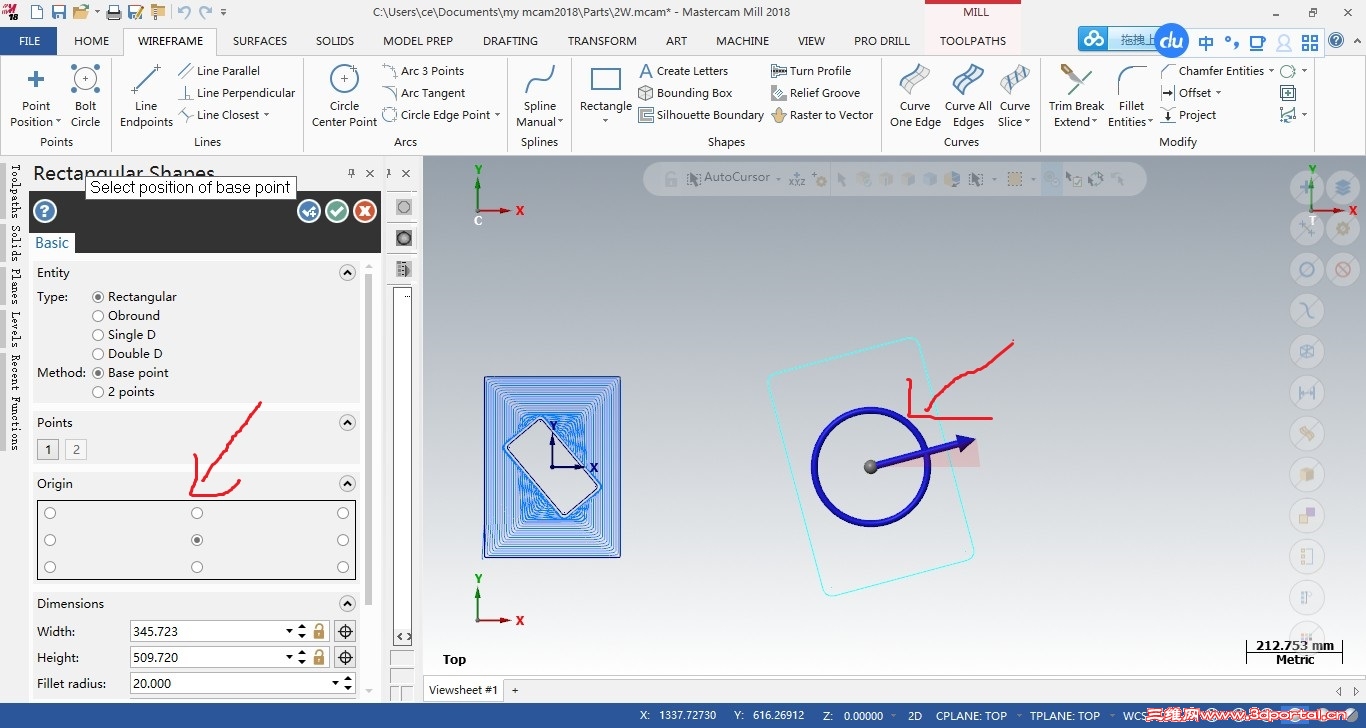Activate the Line Endpoints tool
Image resolution: width=1366 pixels, height=728 pixels.
tap(146, 97)
